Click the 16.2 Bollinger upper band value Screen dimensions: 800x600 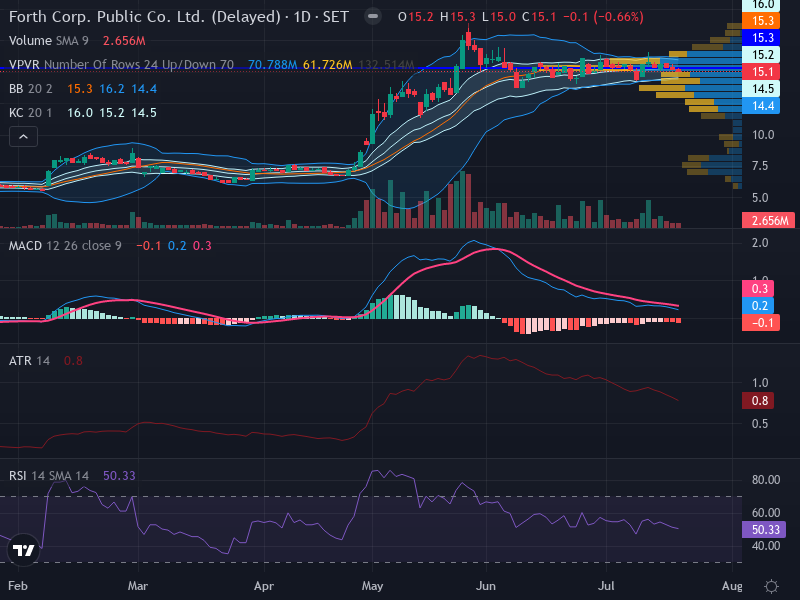(x=112, y=89)
